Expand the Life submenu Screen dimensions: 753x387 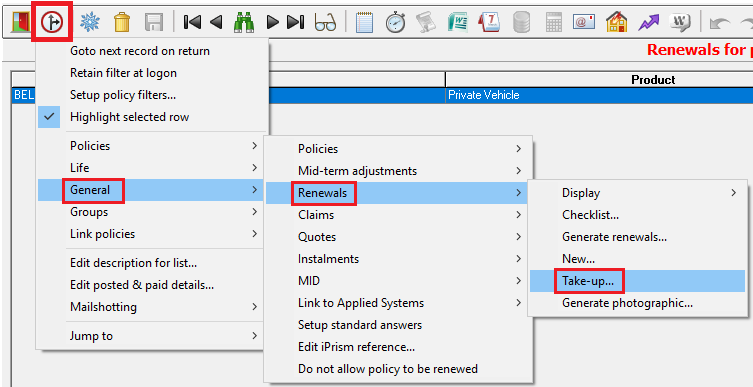(152, 168)
